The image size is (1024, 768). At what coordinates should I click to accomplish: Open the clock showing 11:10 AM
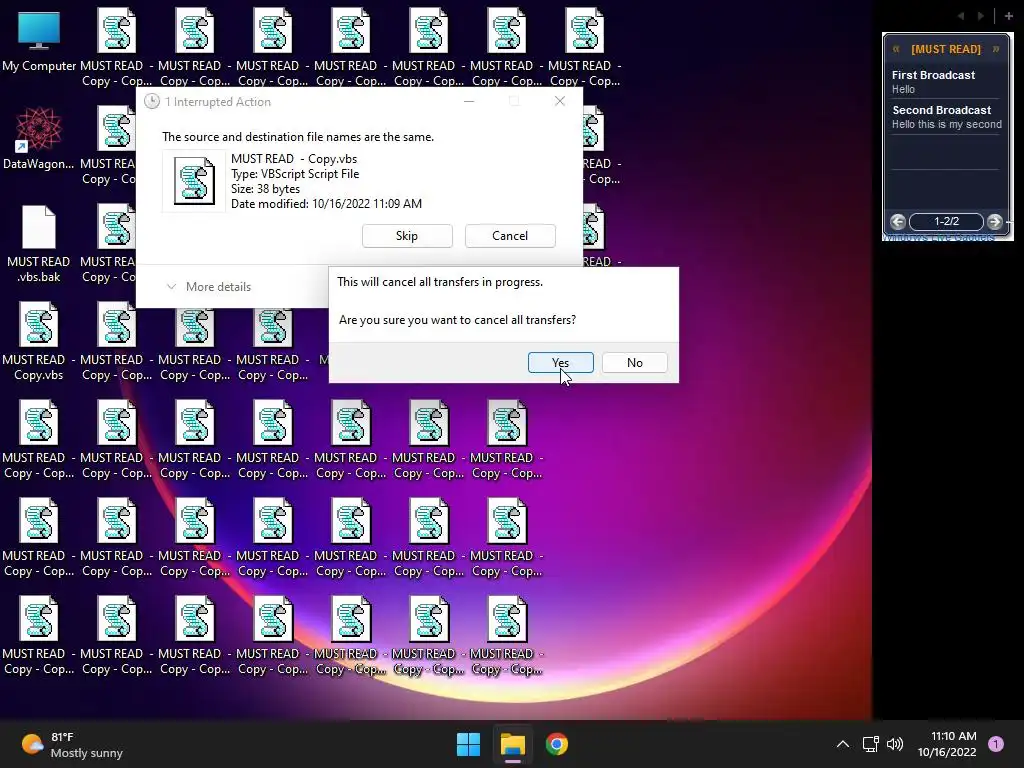coord(947,744)
